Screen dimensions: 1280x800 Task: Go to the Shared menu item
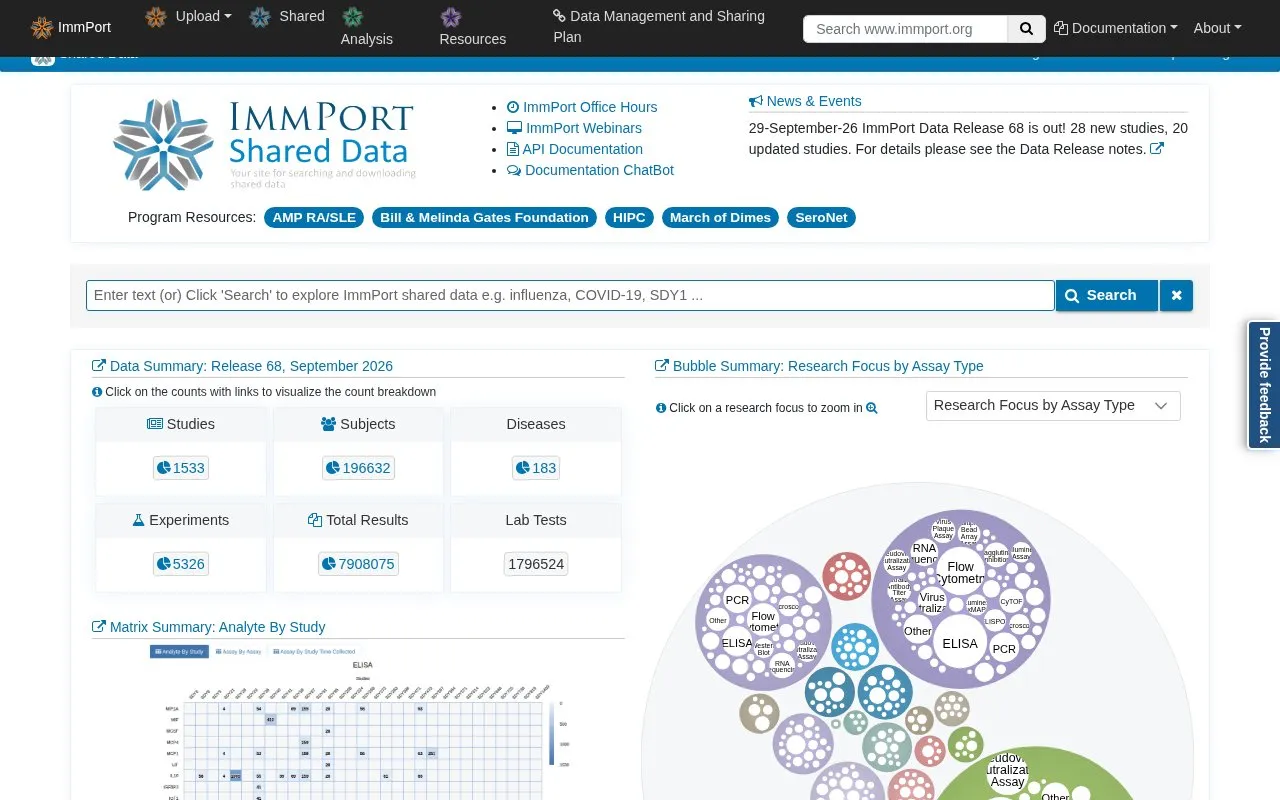(287, 16)
